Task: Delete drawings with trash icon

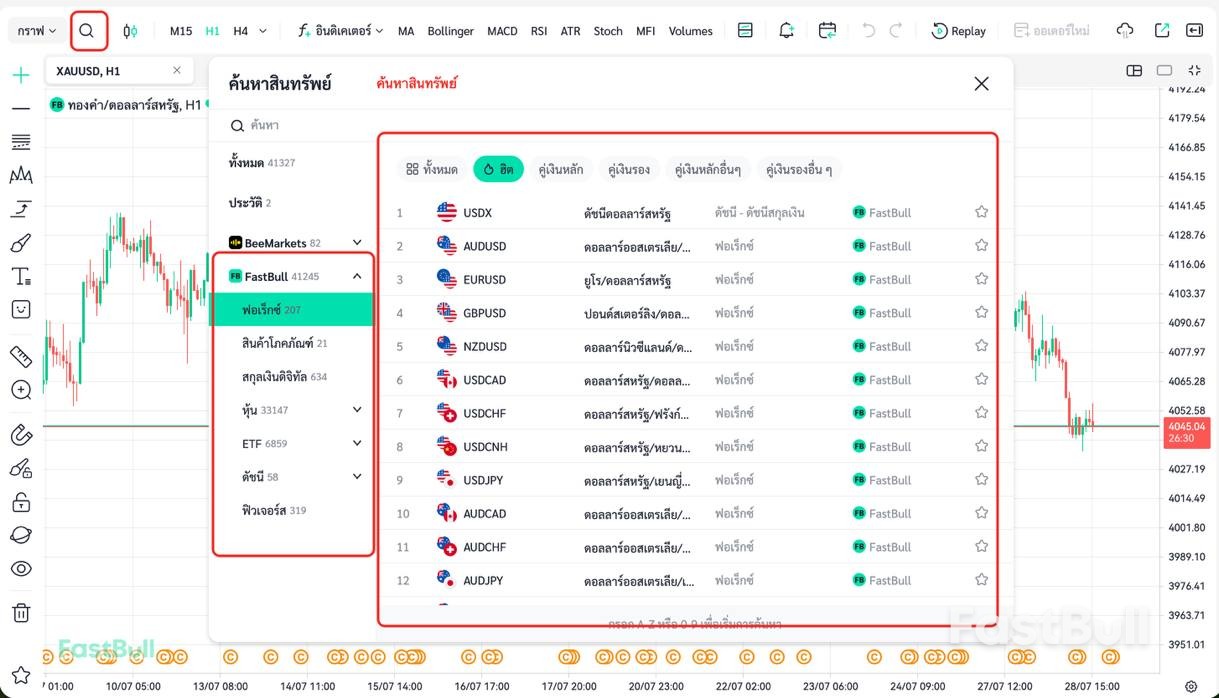Action: coord(21,613)
